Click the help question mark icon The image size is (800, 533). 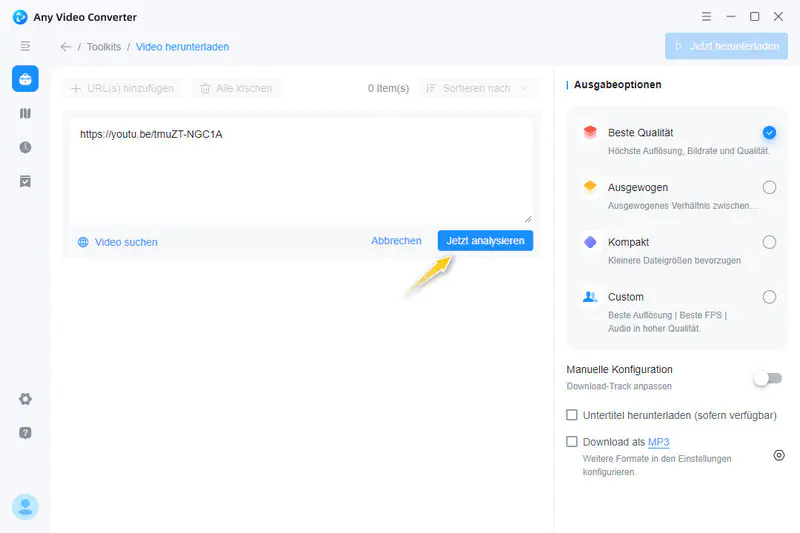(x=25, y=433)
